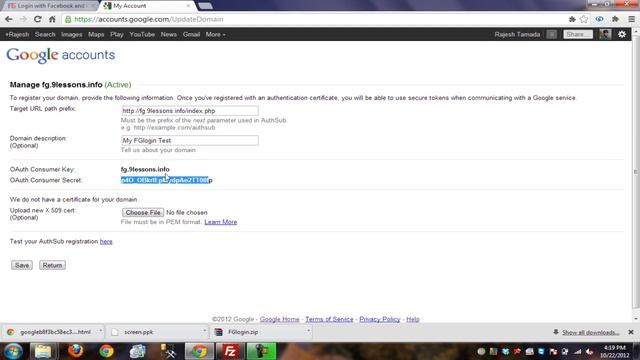Click the Choose File button
640x360 pixels.
click(143, 212)
